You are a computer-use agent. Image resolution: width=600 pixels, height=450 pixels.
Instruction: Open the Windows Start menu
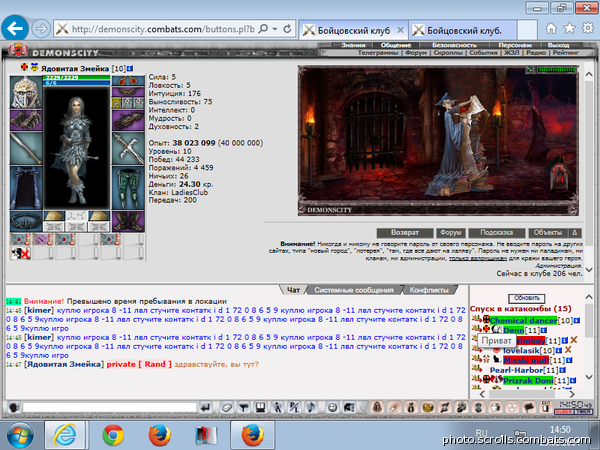point(19,435)
